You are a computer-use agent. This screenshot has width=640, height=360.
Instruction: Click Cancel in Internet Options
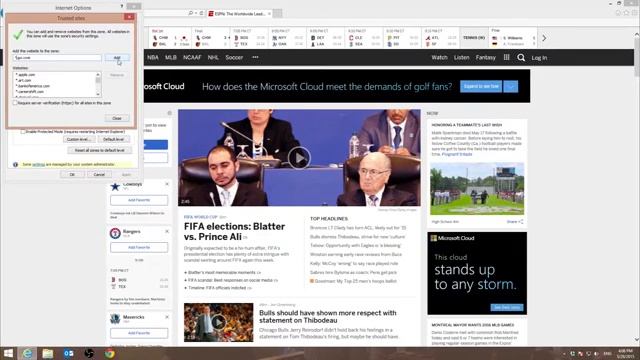[x=99, y=175]
